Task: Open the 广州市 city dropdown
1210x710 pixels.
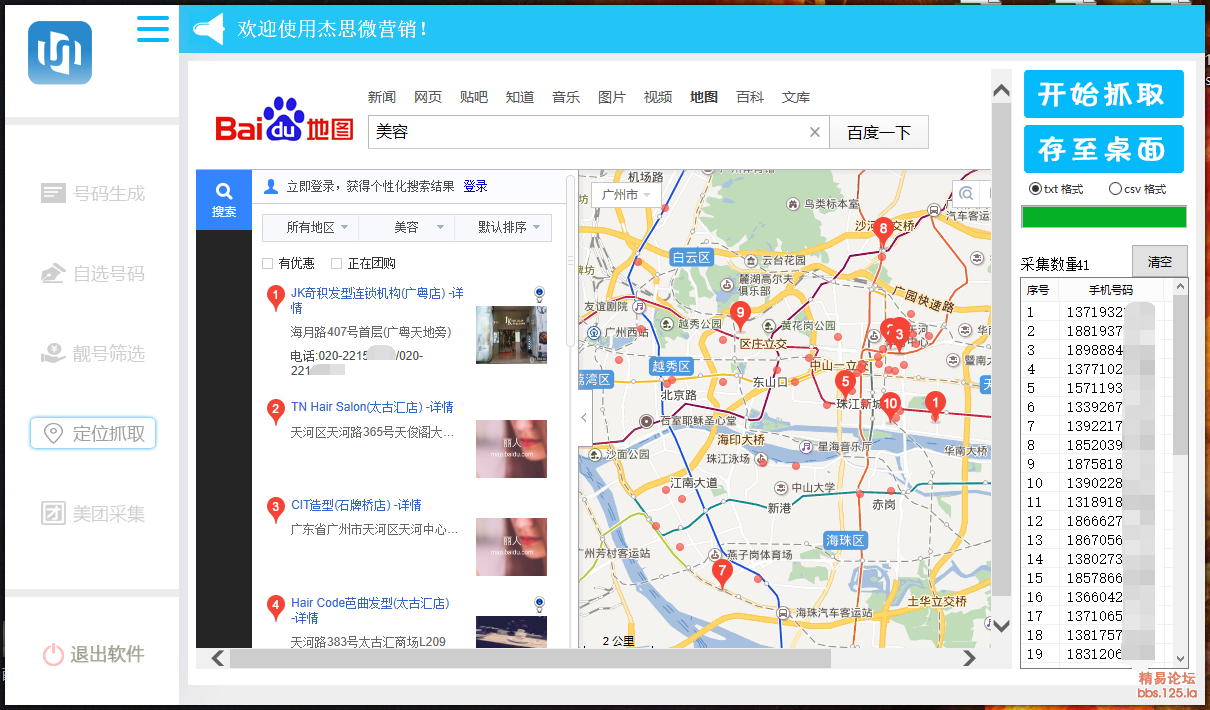Action: click(x=626, y=195)
